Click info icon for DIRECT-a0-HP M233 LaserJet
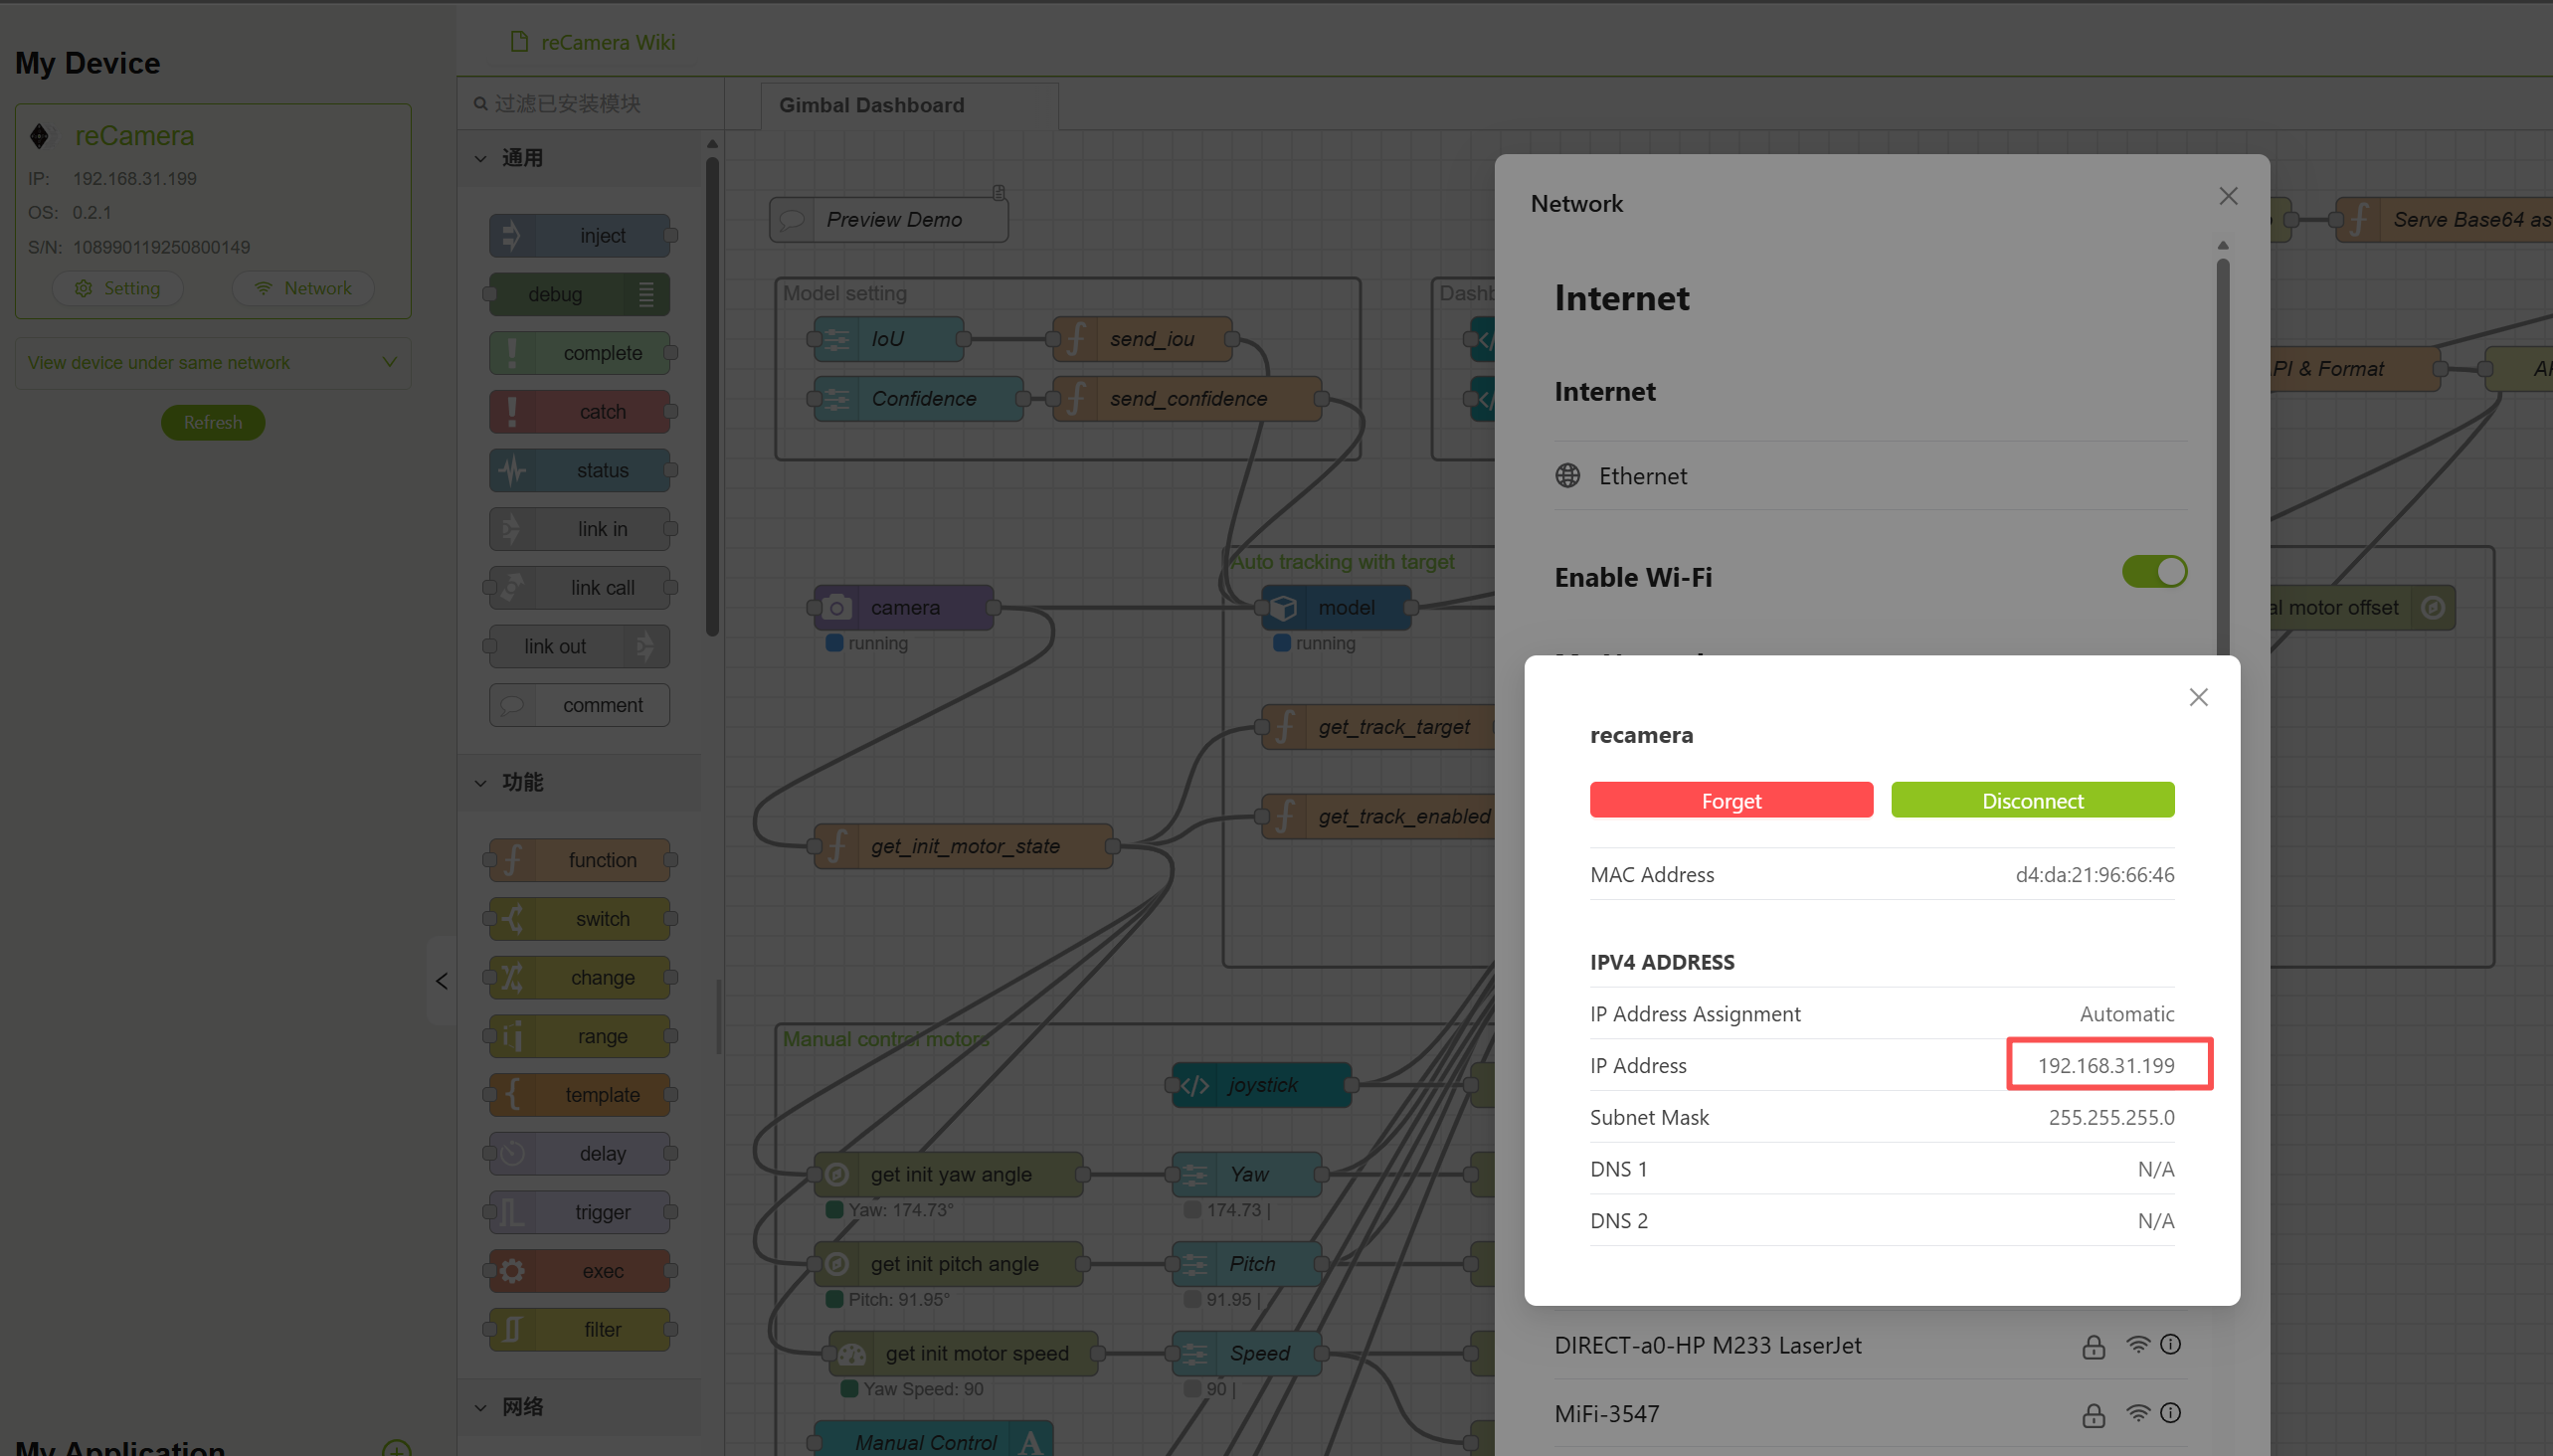Image resolution: width=2553 pixels, height=1456 pixels. (x=2170, y=1344)
